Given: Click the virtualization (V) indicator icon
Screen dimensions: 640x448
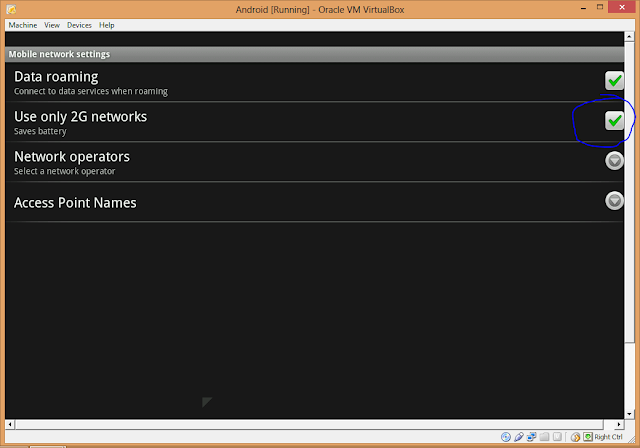Looking at the screenshot, I should point(557,437).
